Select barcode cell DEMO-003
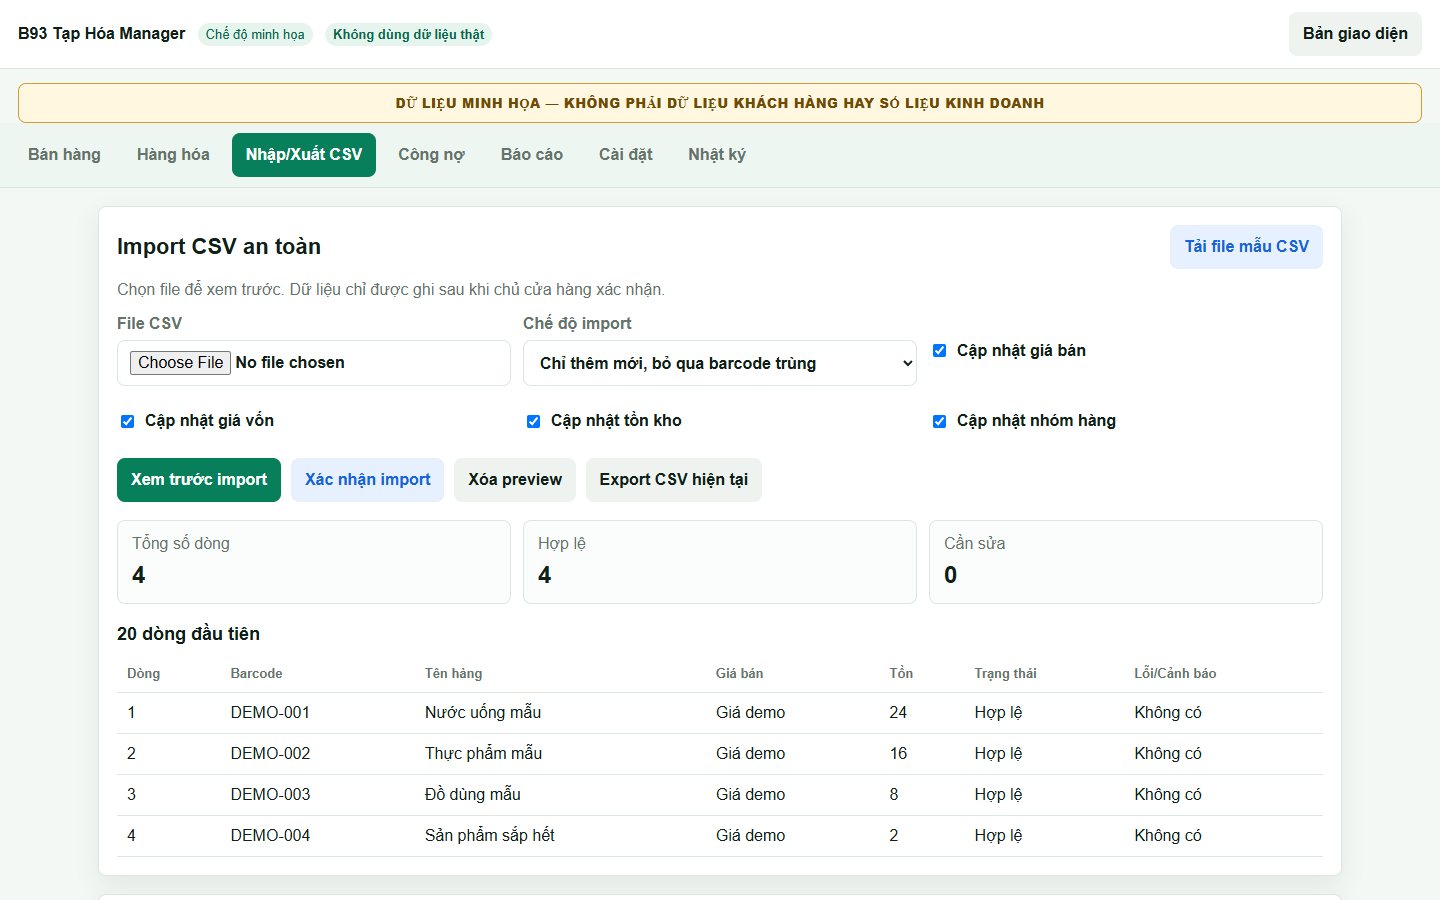The height and width of the screenshot is (900, 1440). point(270,795)
